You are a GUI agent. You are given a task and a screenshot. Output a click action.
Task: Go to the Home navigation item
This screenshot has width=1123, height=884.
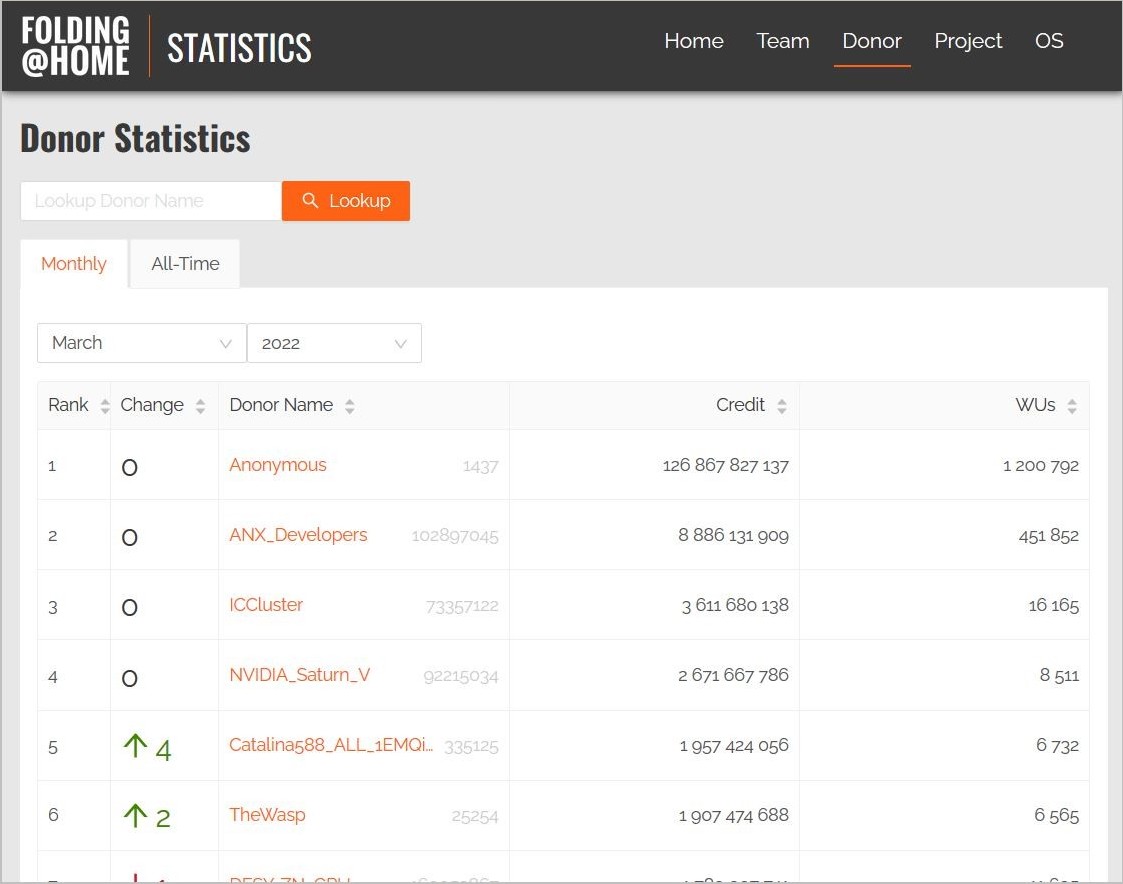[x=693, y=41]
